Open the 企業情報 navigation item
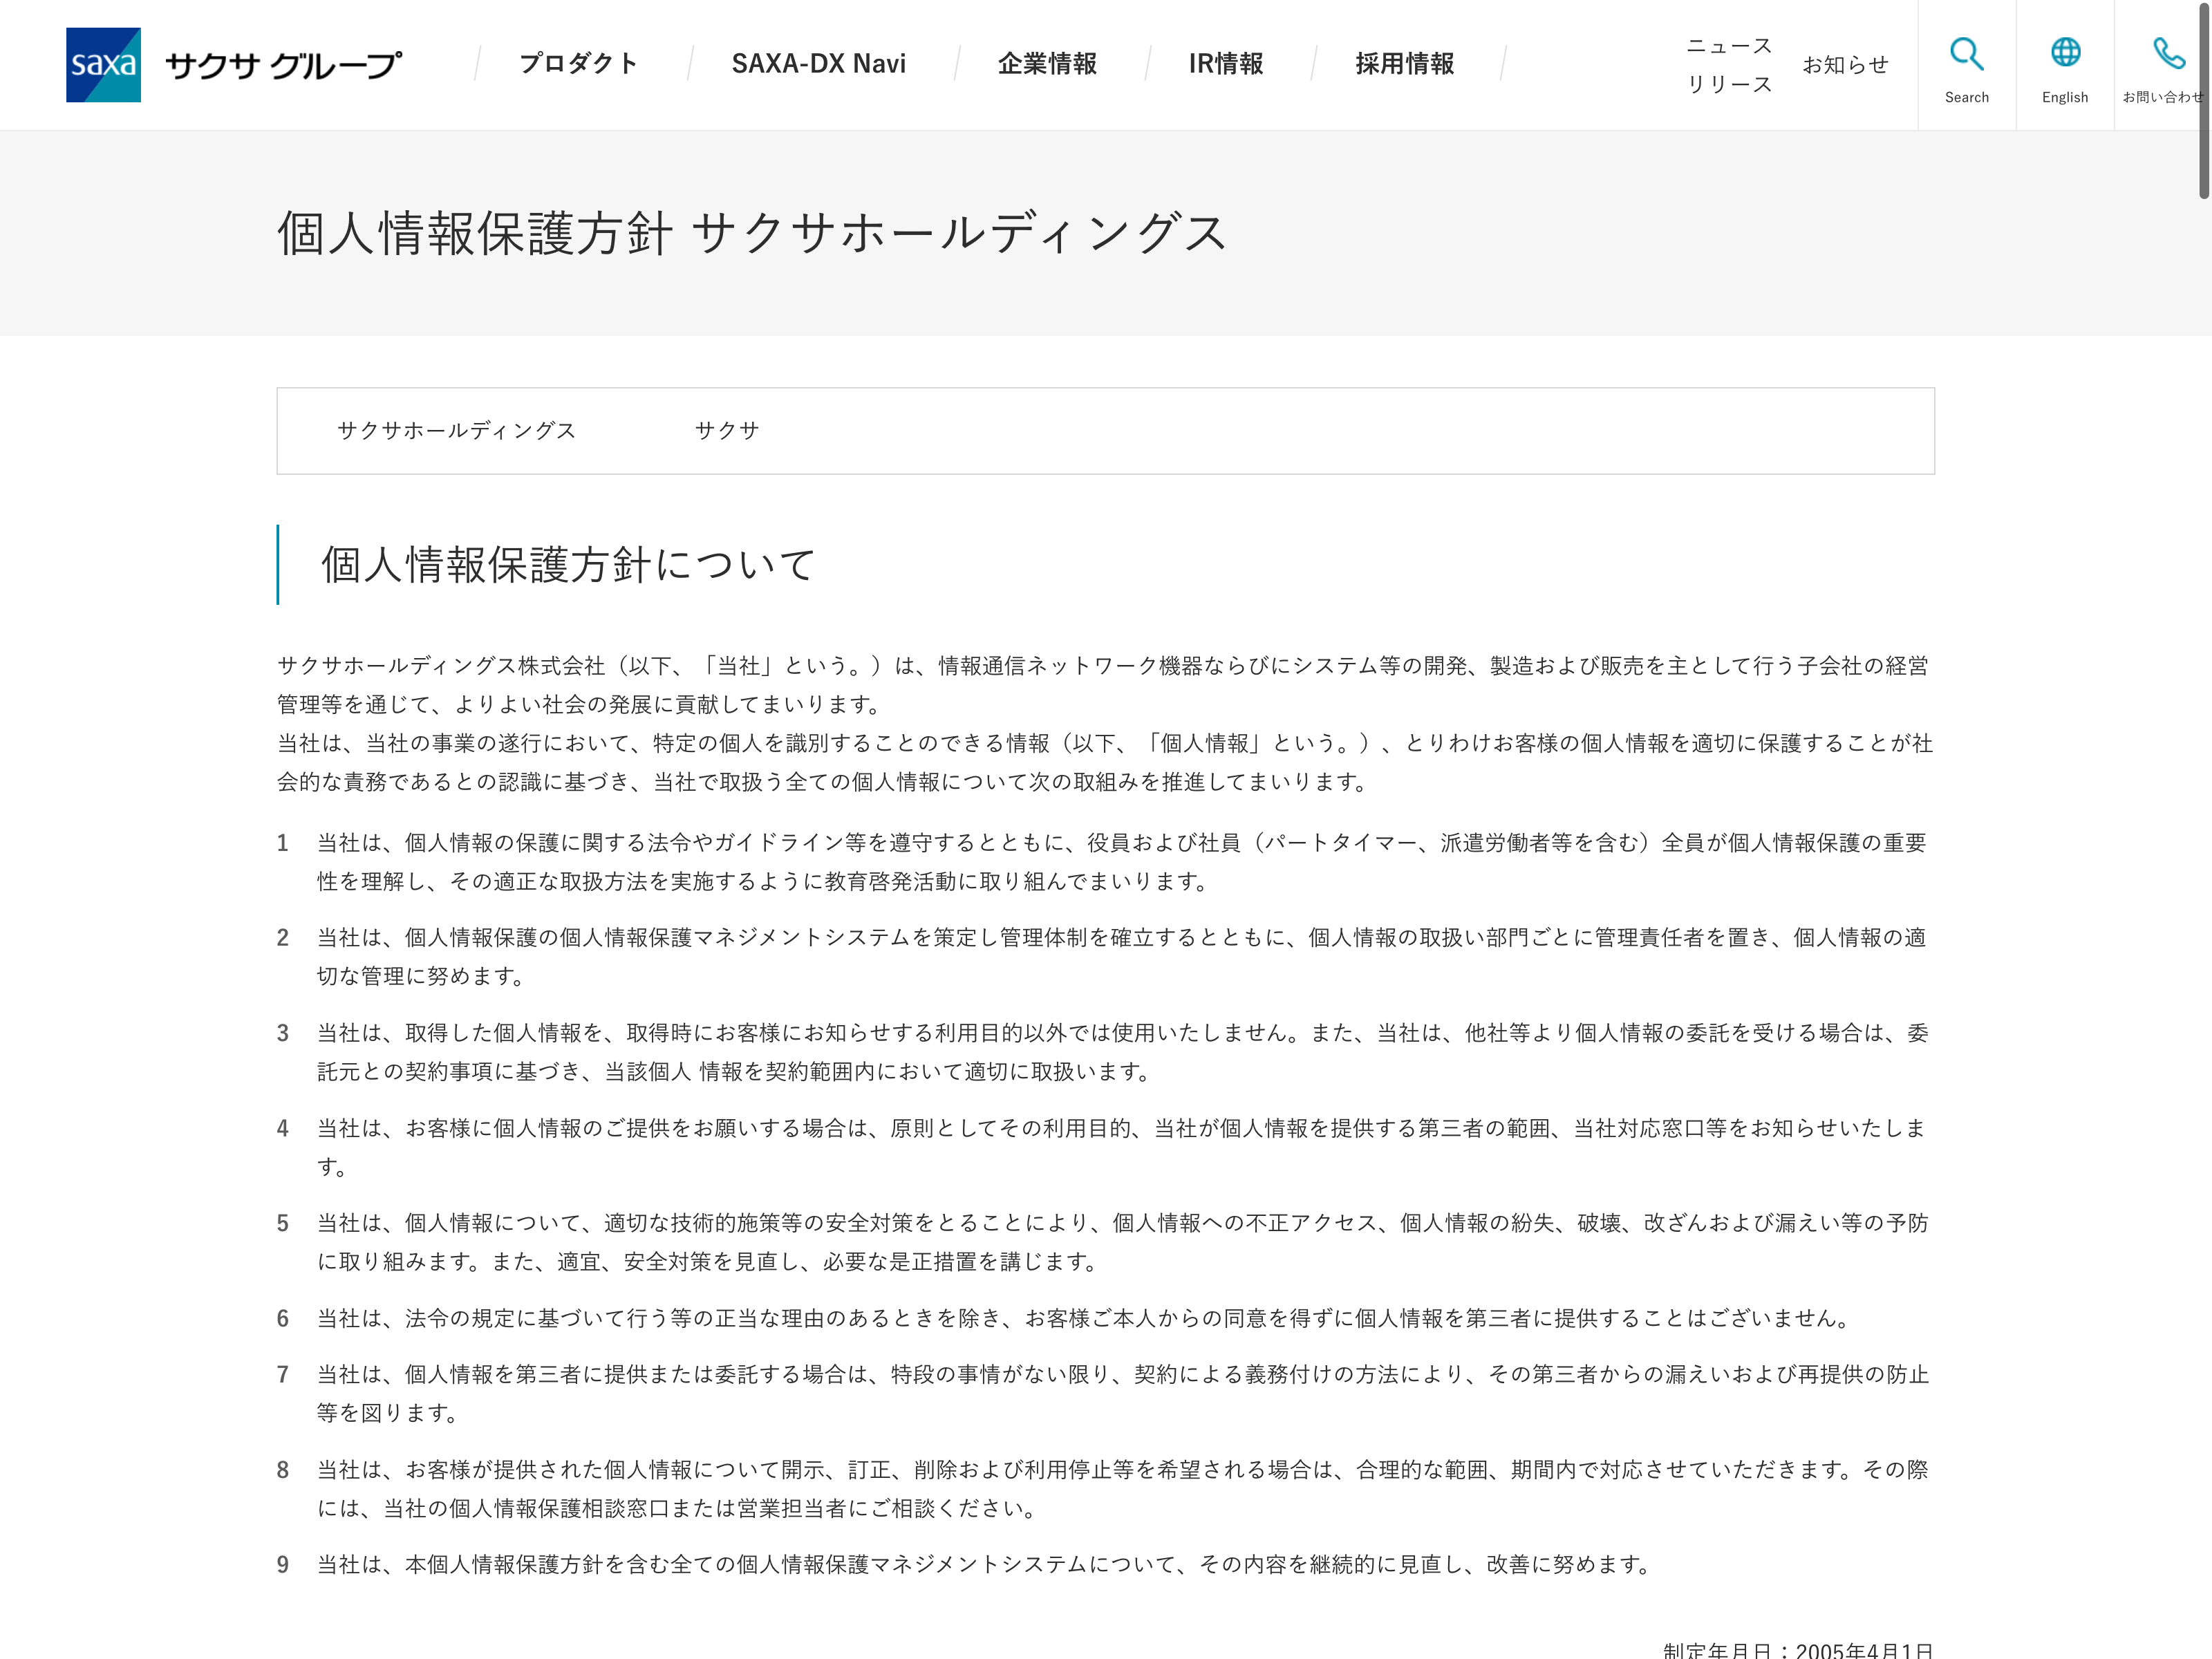 [1047, 64]
